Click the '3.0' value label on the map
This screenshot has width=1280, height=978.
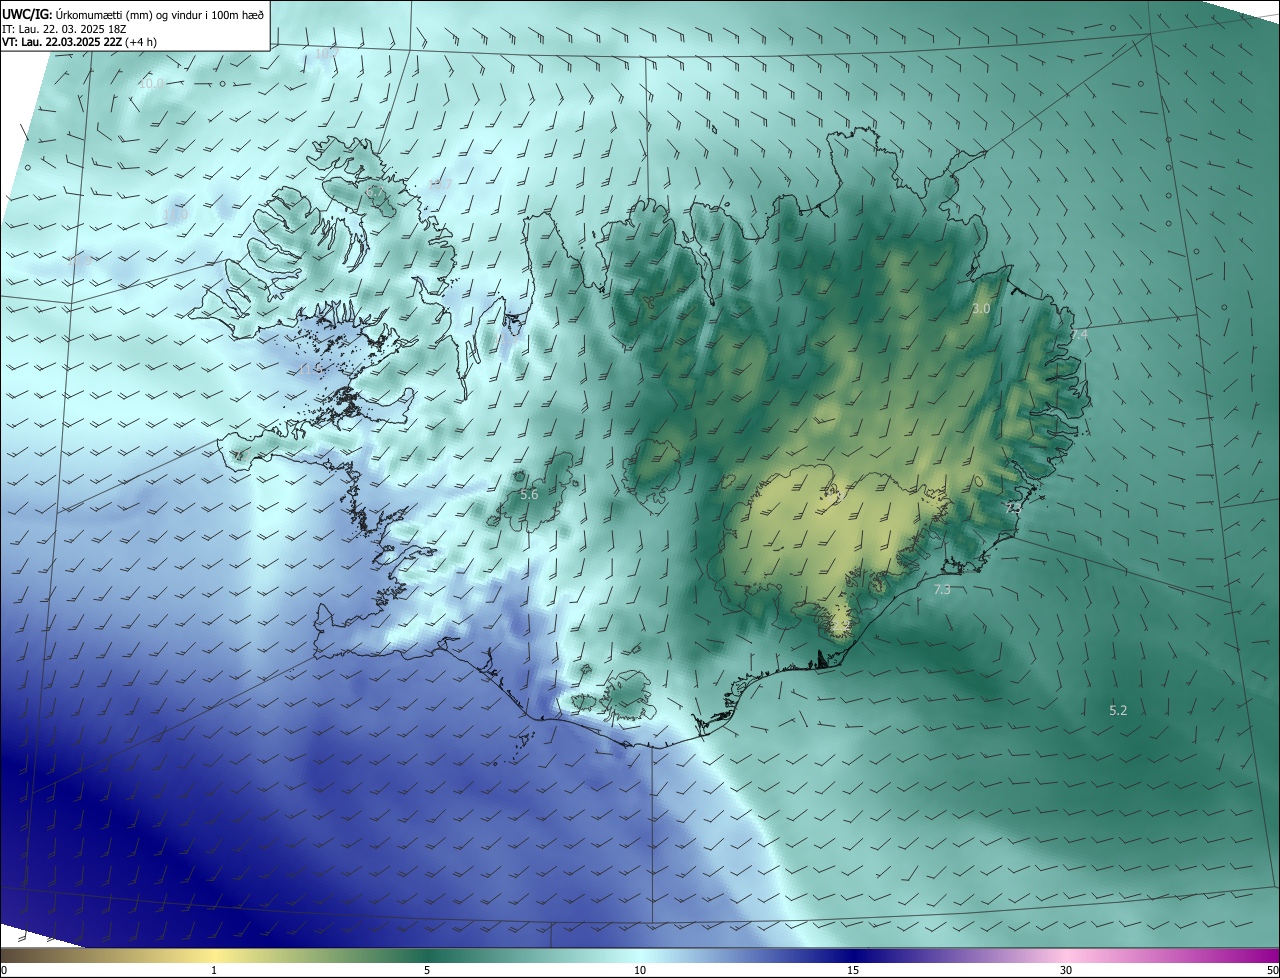[x=981, y=309]
